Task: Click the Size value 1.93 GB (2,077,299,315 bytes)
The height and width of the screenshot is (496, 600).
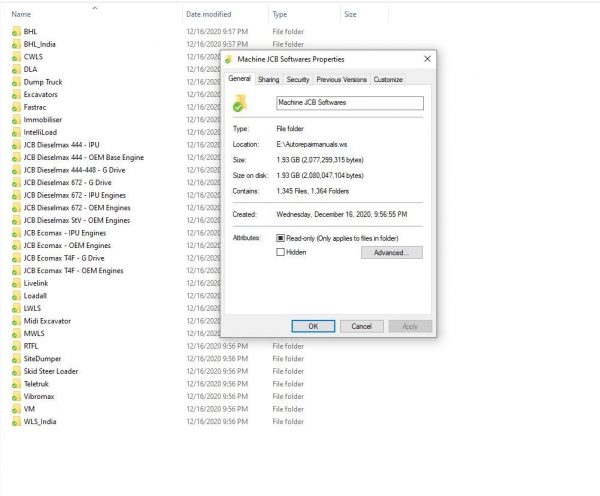Action: 320,160
